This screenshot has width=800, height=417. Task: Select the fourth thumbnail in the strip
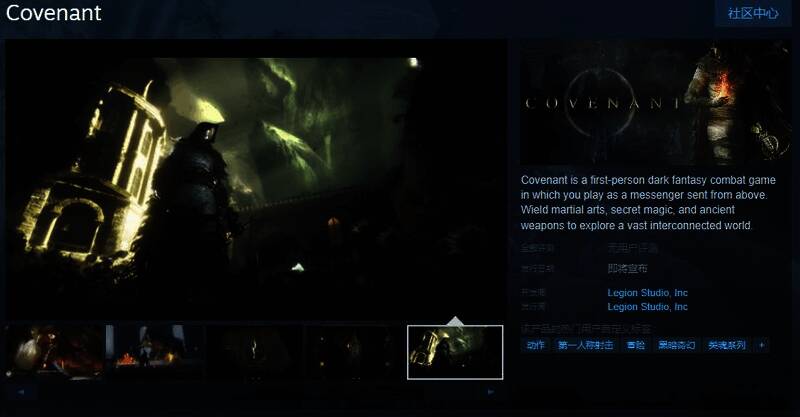tap(355, 352)
